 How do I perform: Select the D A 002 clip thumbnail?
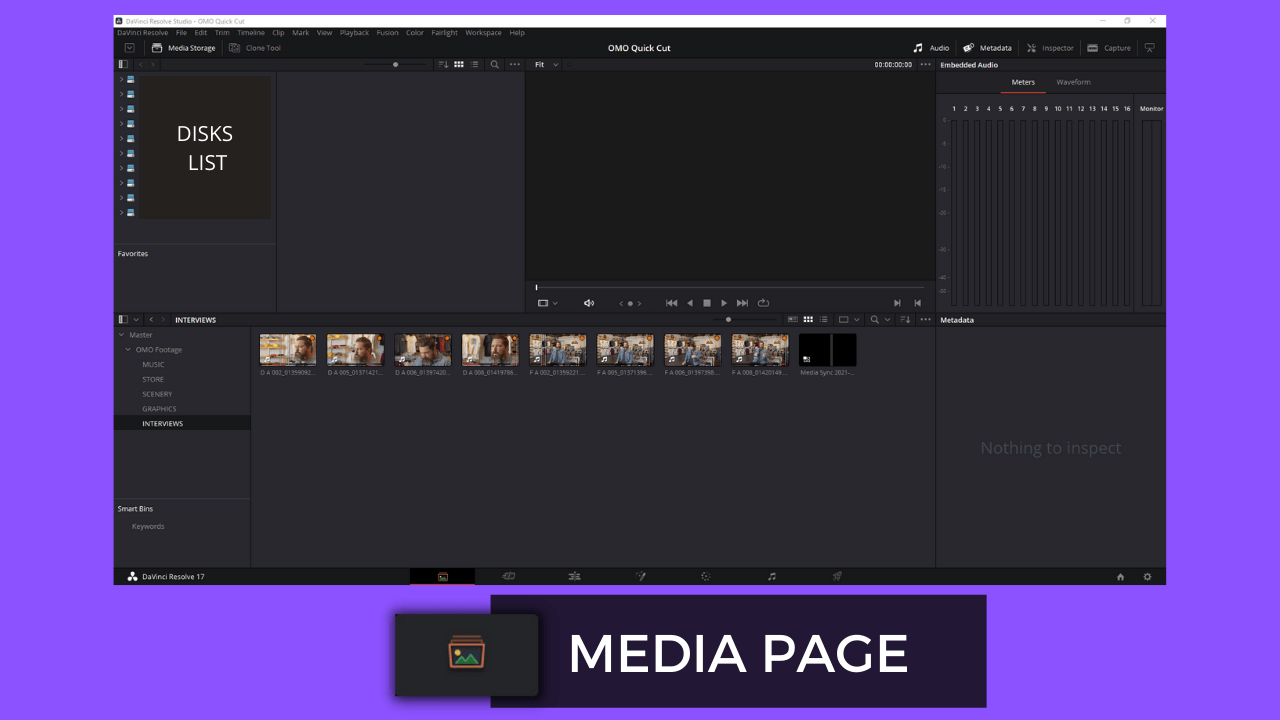[288, 350]
